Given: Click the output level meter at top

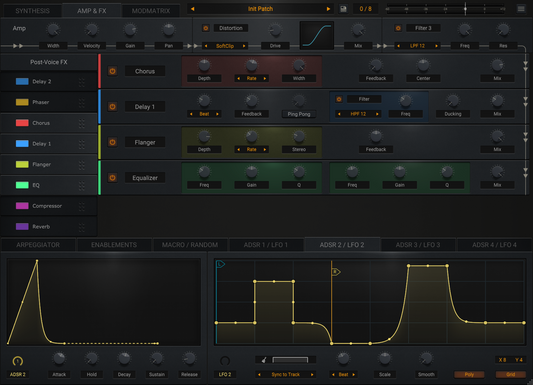Looking at the screenshot, I should (446, 9).
